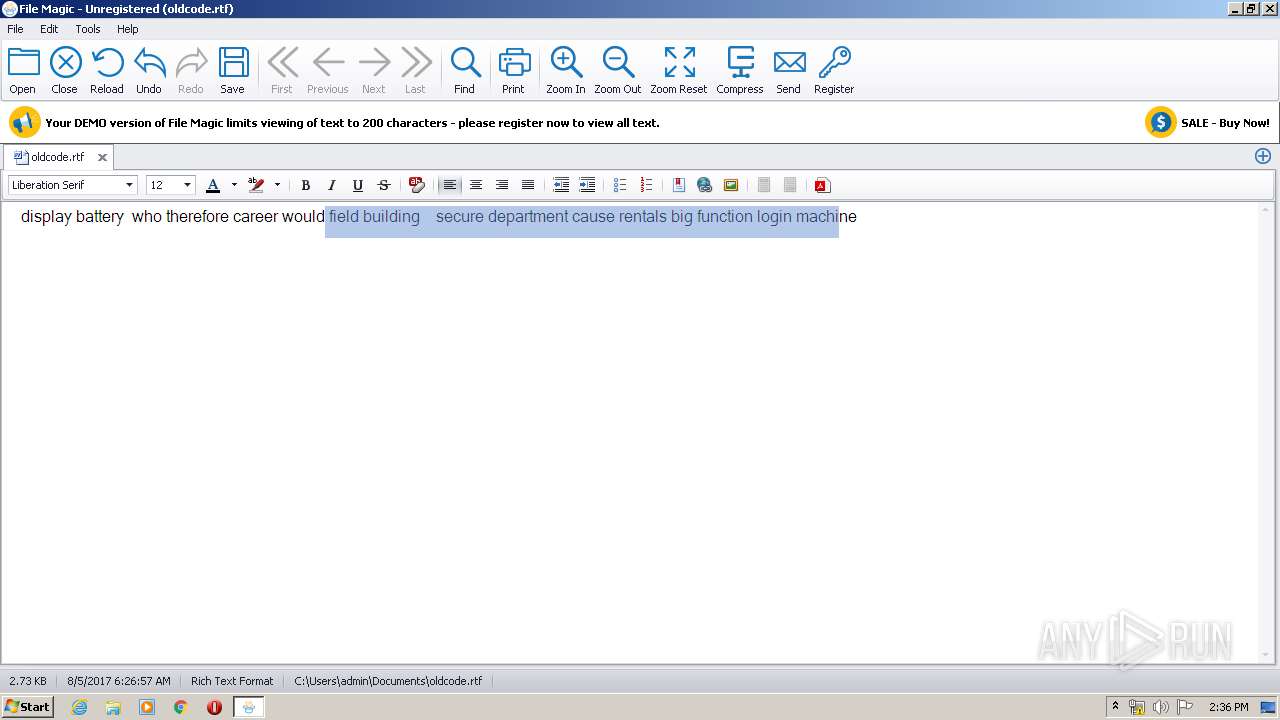The height and width of the screenshot is (720, 1280).
Task: Close the oldcode.rtf tab
Action: pos(102,157)
